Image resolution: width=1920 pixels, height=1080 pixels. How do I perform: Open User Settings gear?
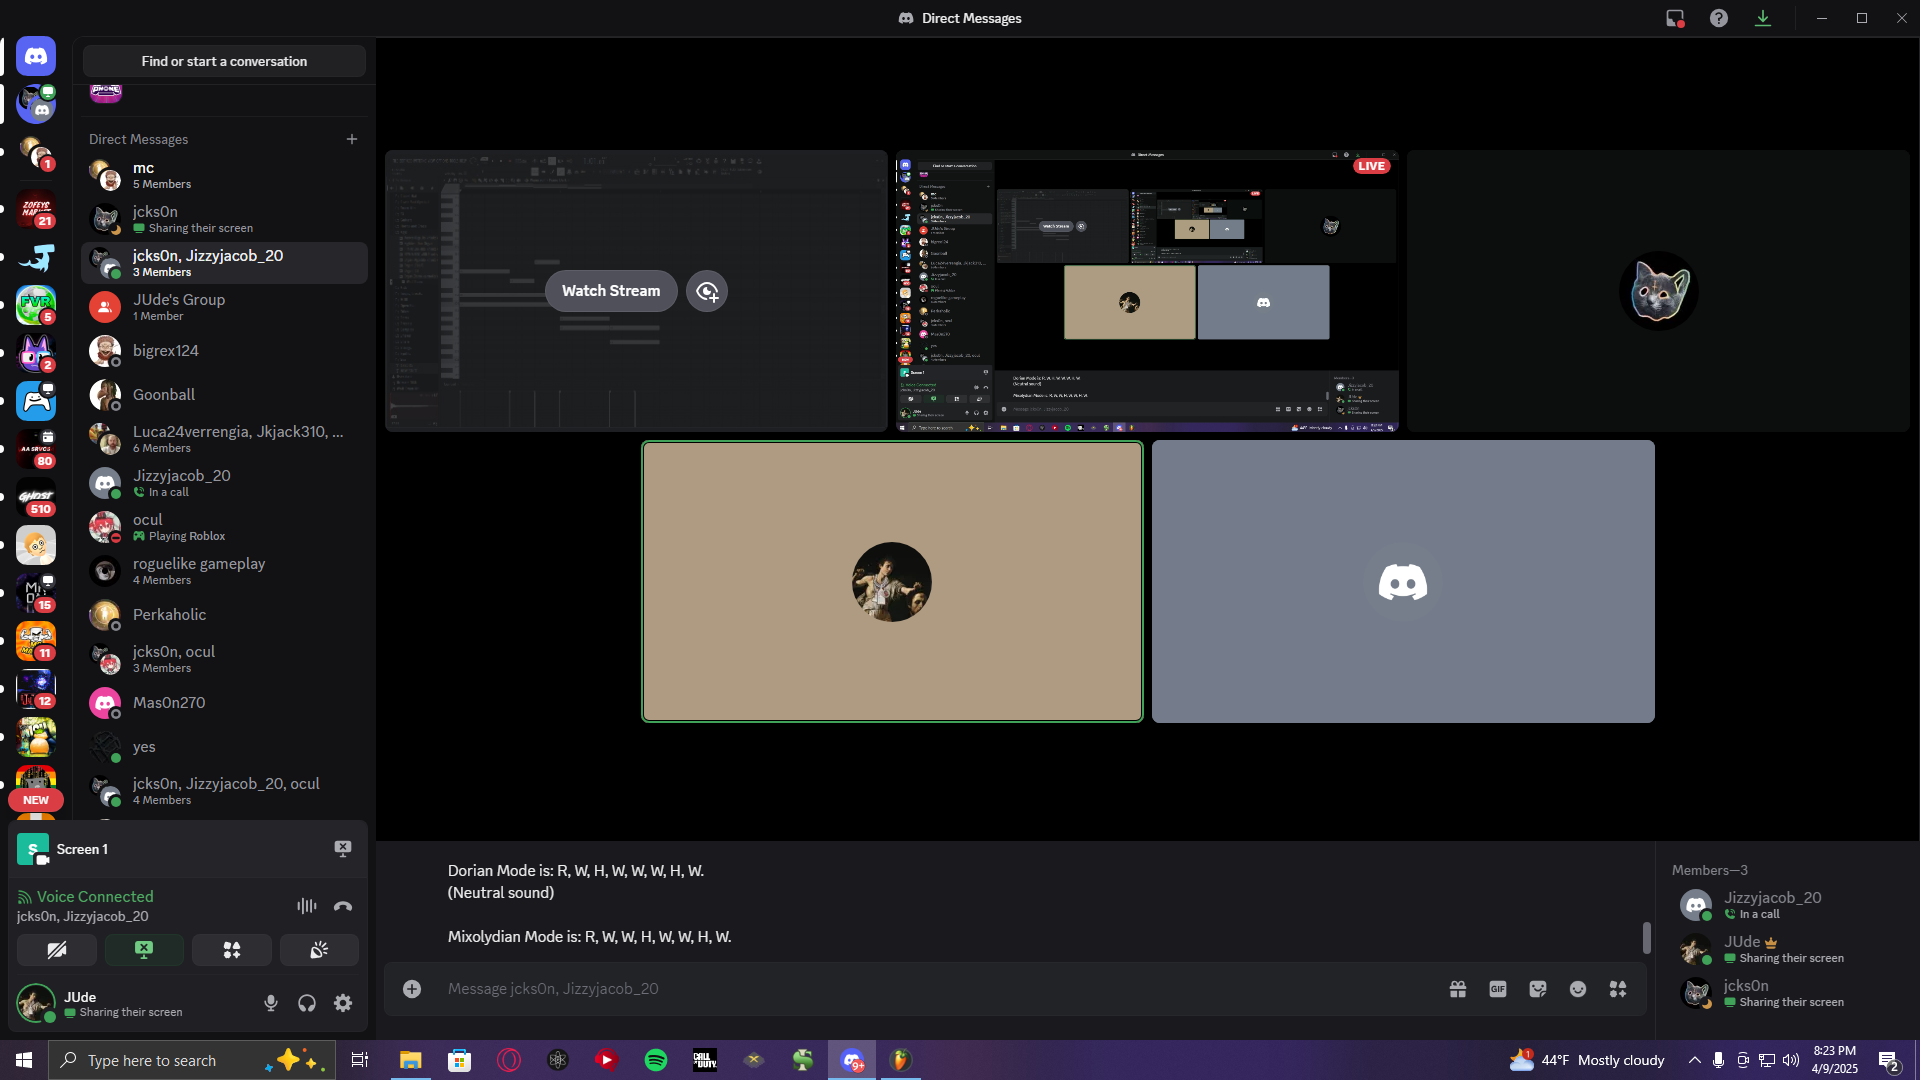point(343,1003)
